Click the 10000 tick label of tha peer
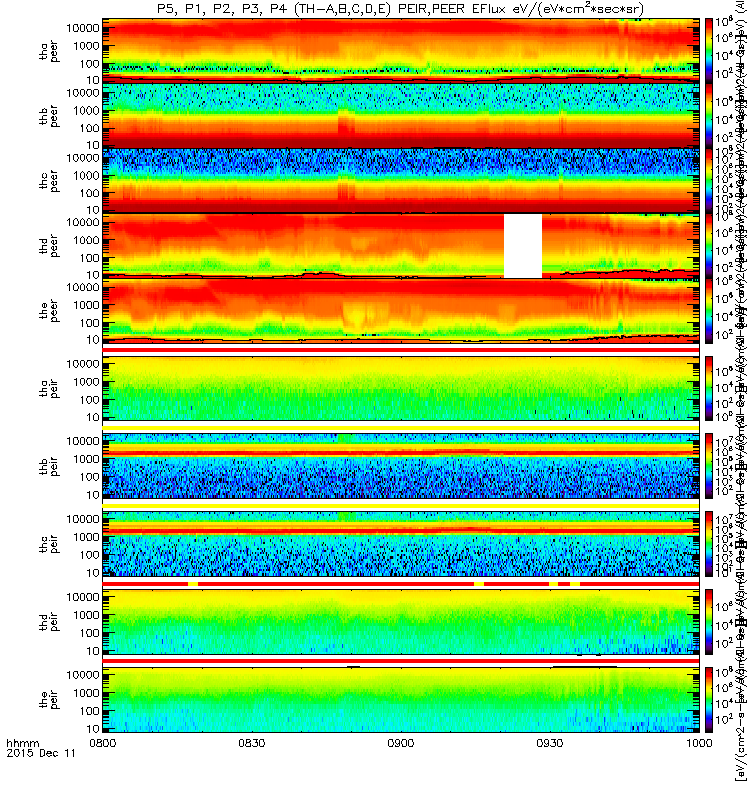Screen dimensions: 750x800 [x=83, y=28]
